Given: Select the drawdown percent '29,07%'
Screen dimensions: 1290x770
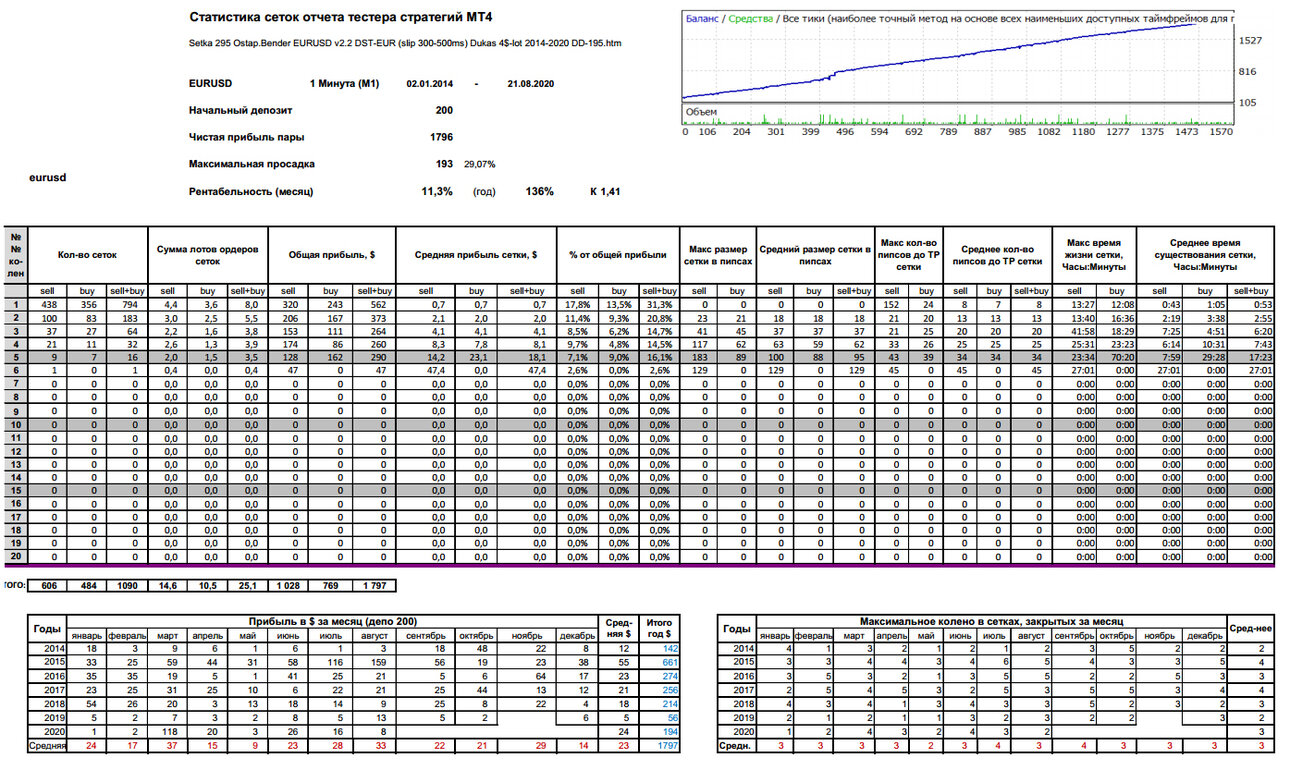Looking at the screenshot, I should tap(480, 164).
